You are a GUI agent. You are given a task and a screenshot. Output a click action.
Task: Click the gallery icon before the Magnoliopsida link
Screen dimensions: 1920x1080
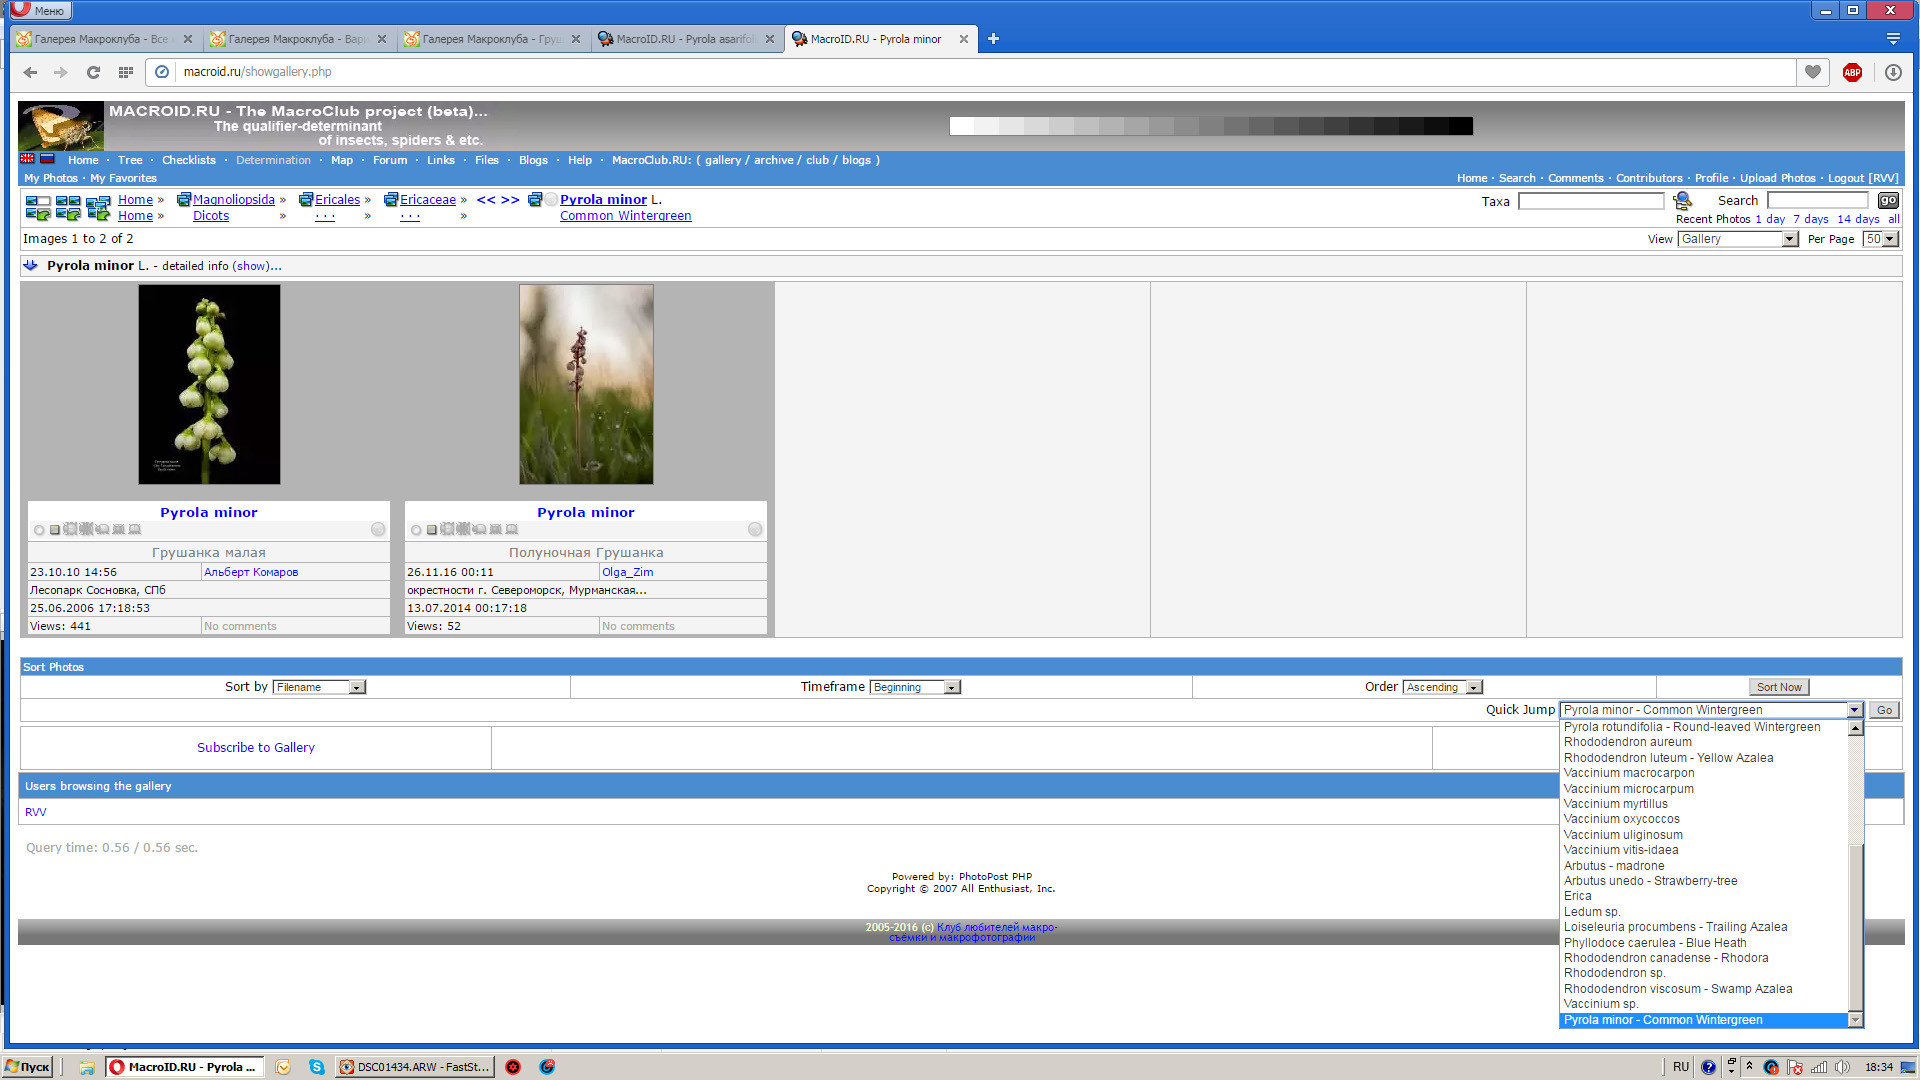183,200
